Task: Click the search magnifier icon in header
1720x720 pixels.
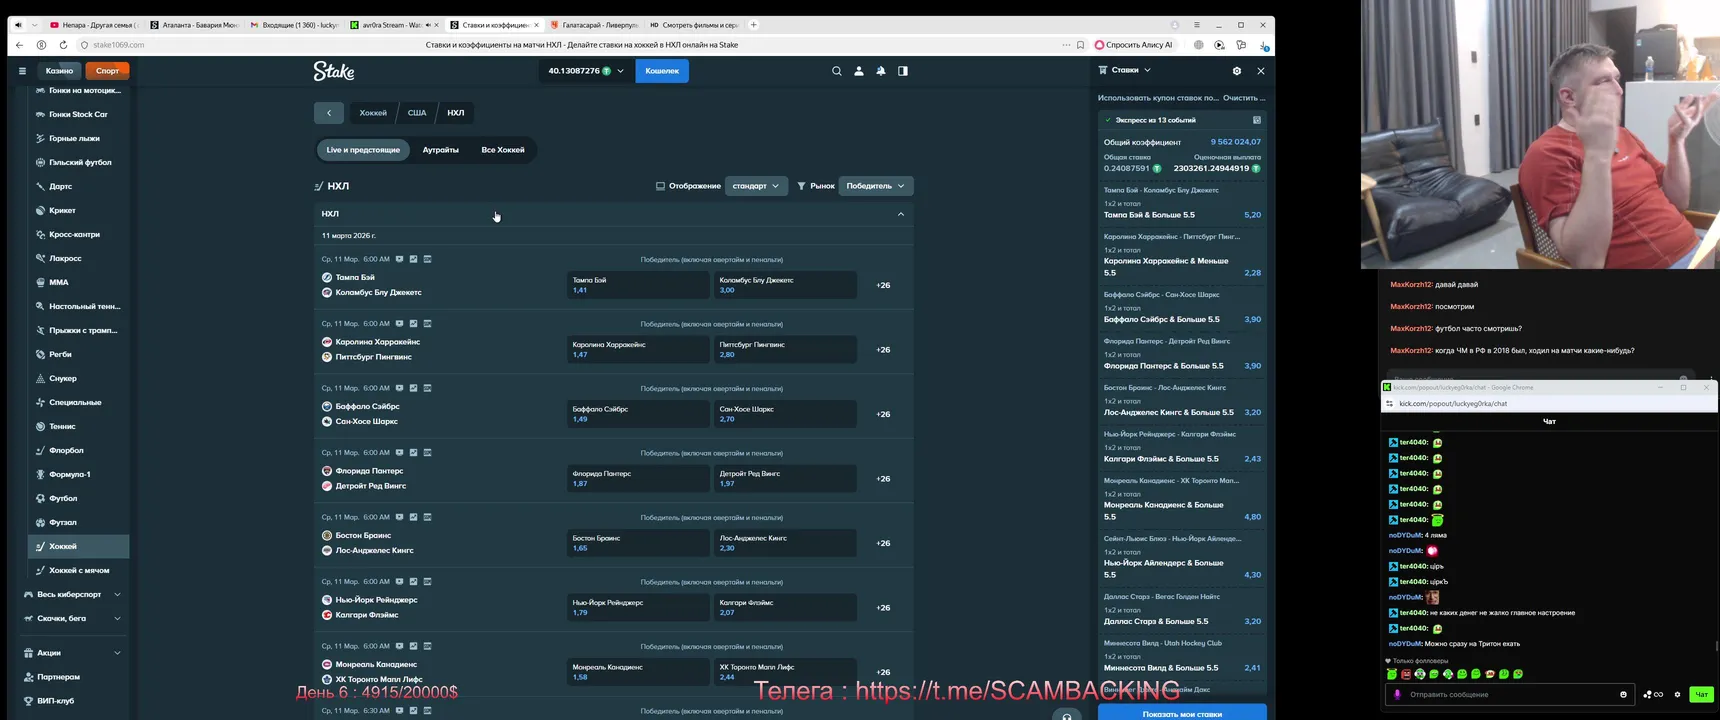Action: point(837,71)
